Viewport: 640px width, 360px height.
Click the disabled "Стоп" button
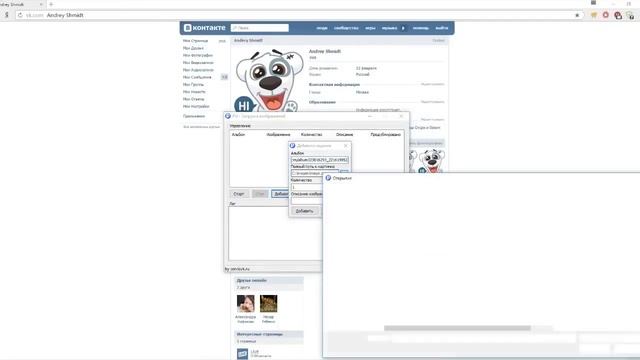point(260,194)
